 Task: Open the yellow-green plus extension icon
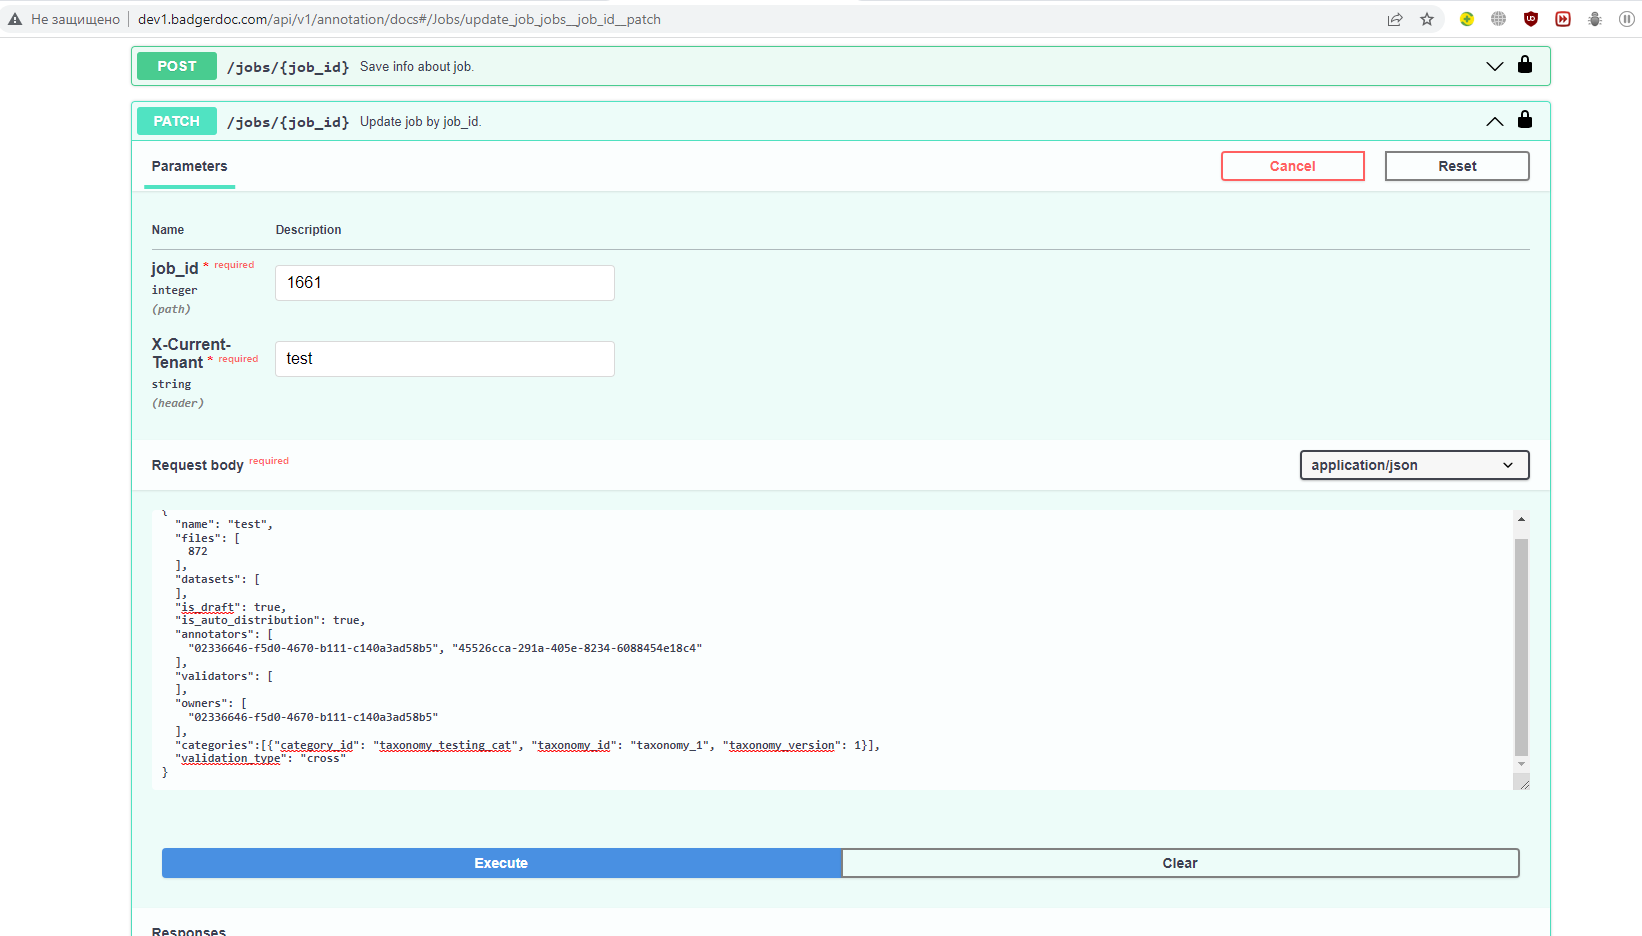[x=1467, y=19]
